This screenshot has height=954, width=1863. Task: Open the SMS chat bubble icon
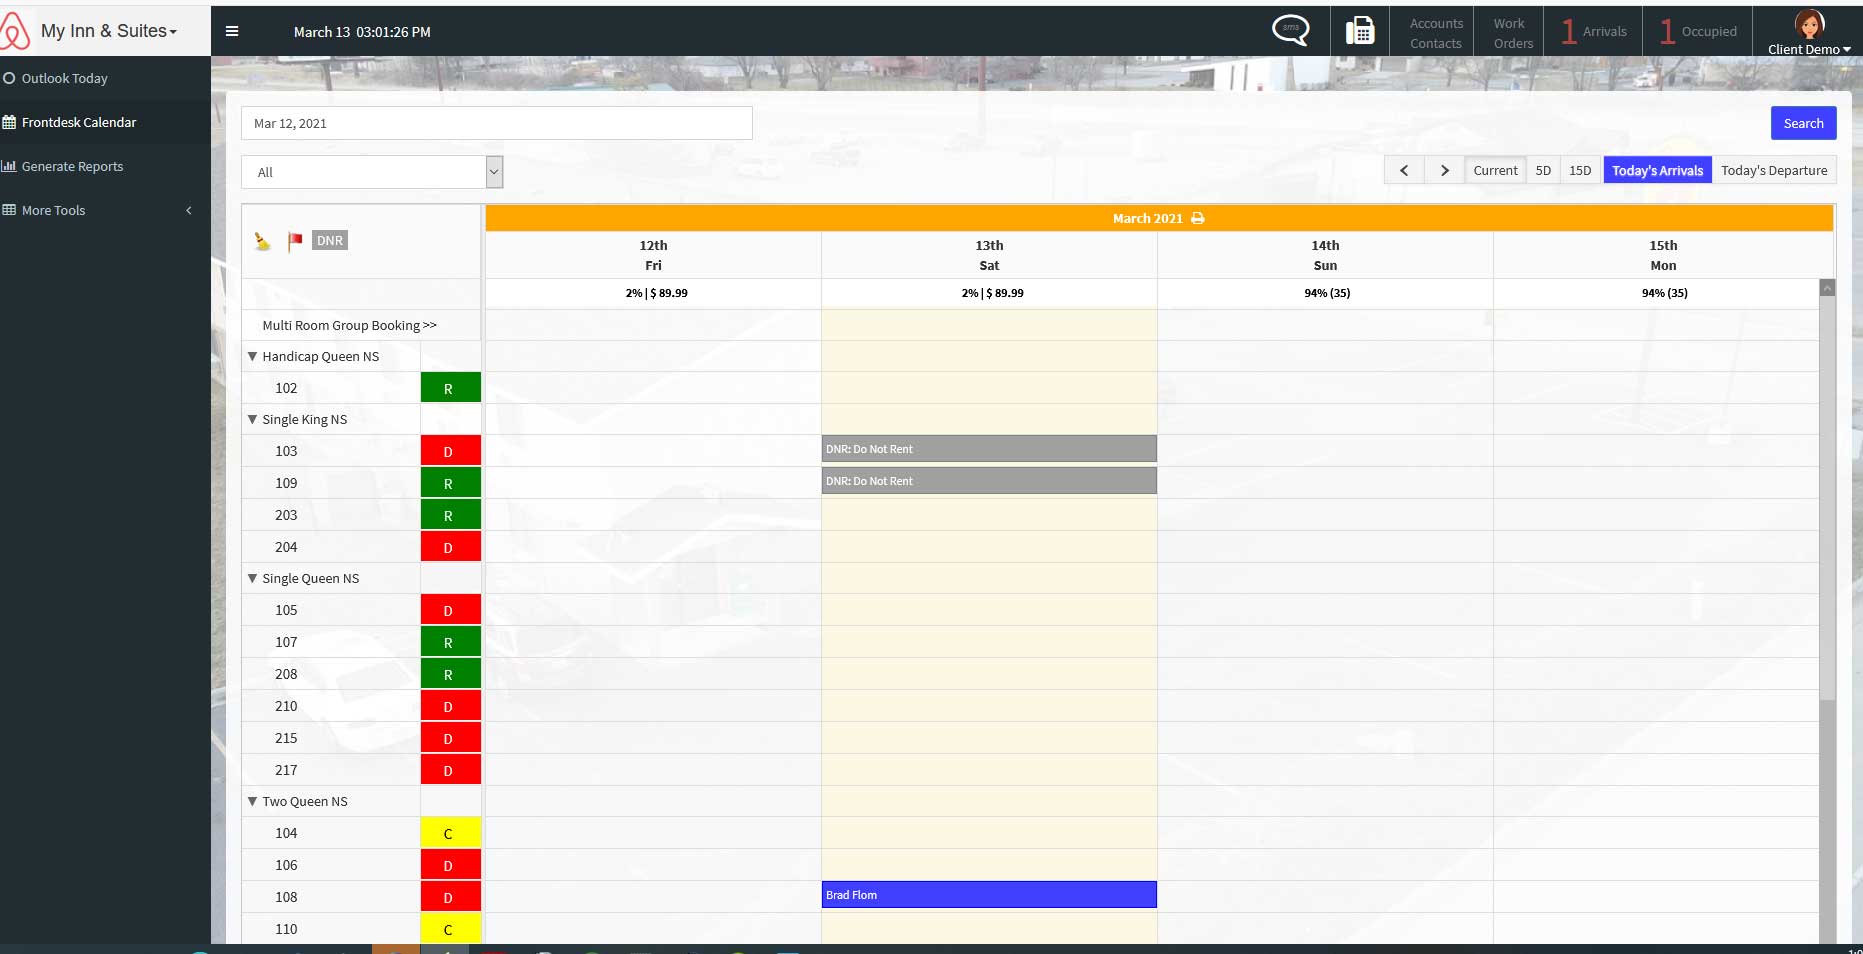click(1290, 30)
